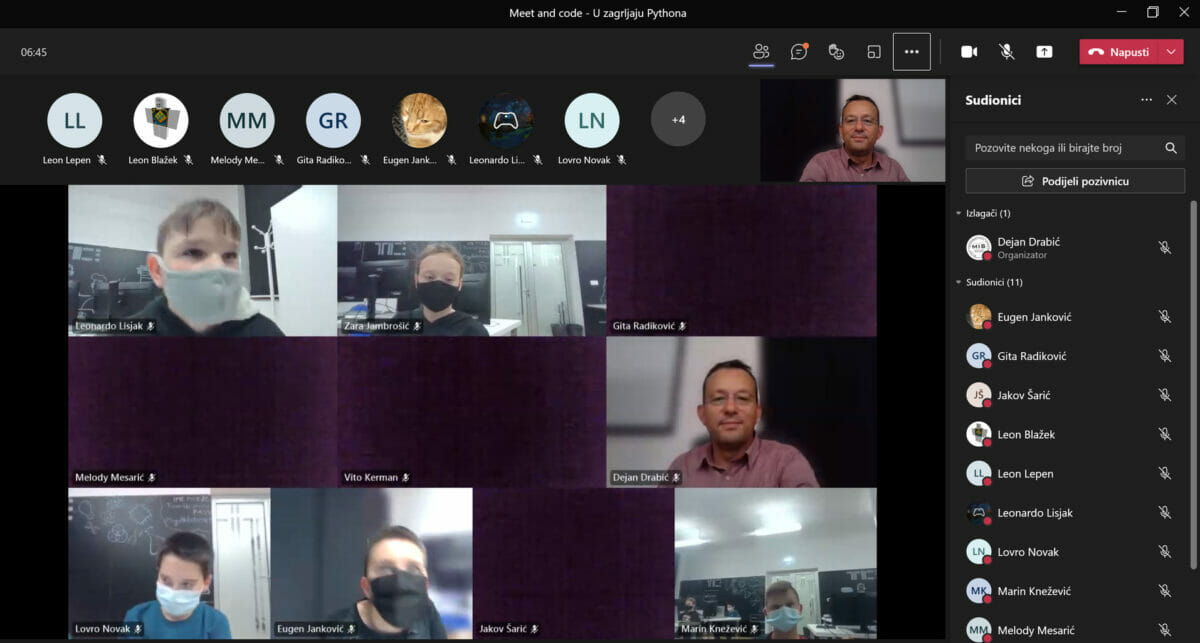Click the +4 overflow participants bubble

[x=678, y=120]
